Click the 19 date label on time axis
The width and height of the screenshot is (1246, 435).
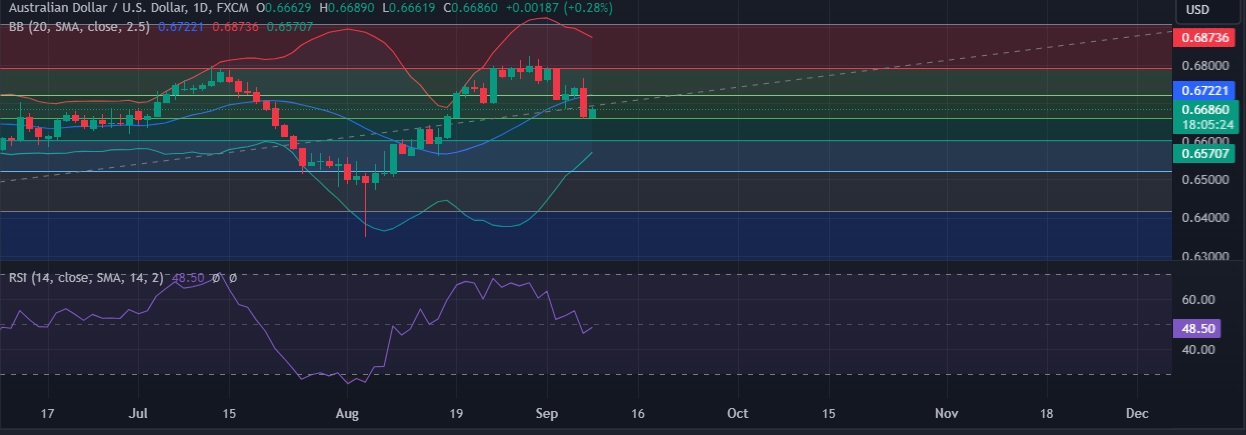pos(456,412)
